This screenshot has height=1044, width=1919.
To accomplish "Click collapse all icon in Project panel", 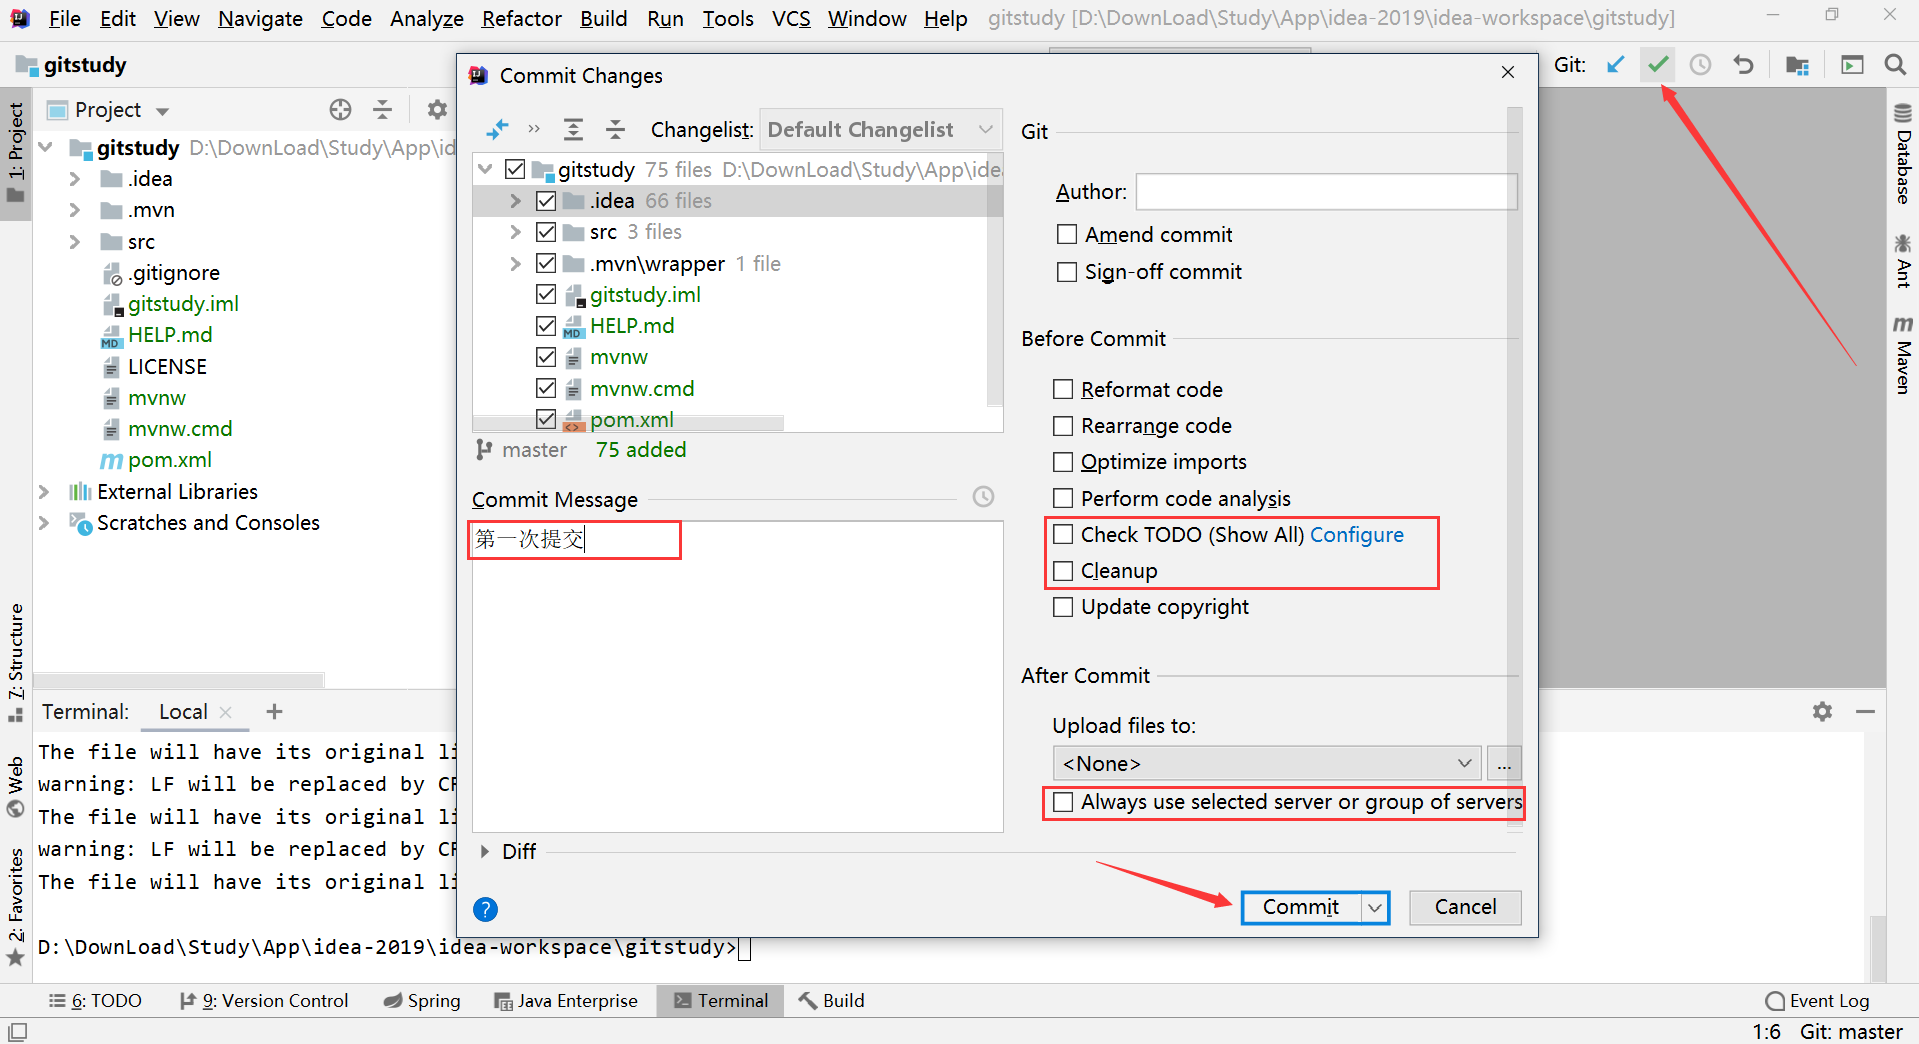I will 382,110.
